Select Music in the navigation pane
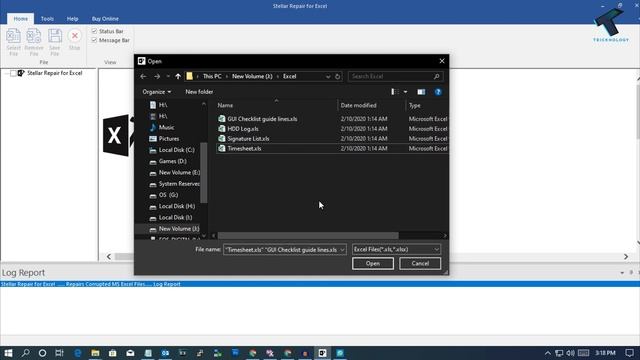Screen dimensions: 640x360 [x=167, y=127]
